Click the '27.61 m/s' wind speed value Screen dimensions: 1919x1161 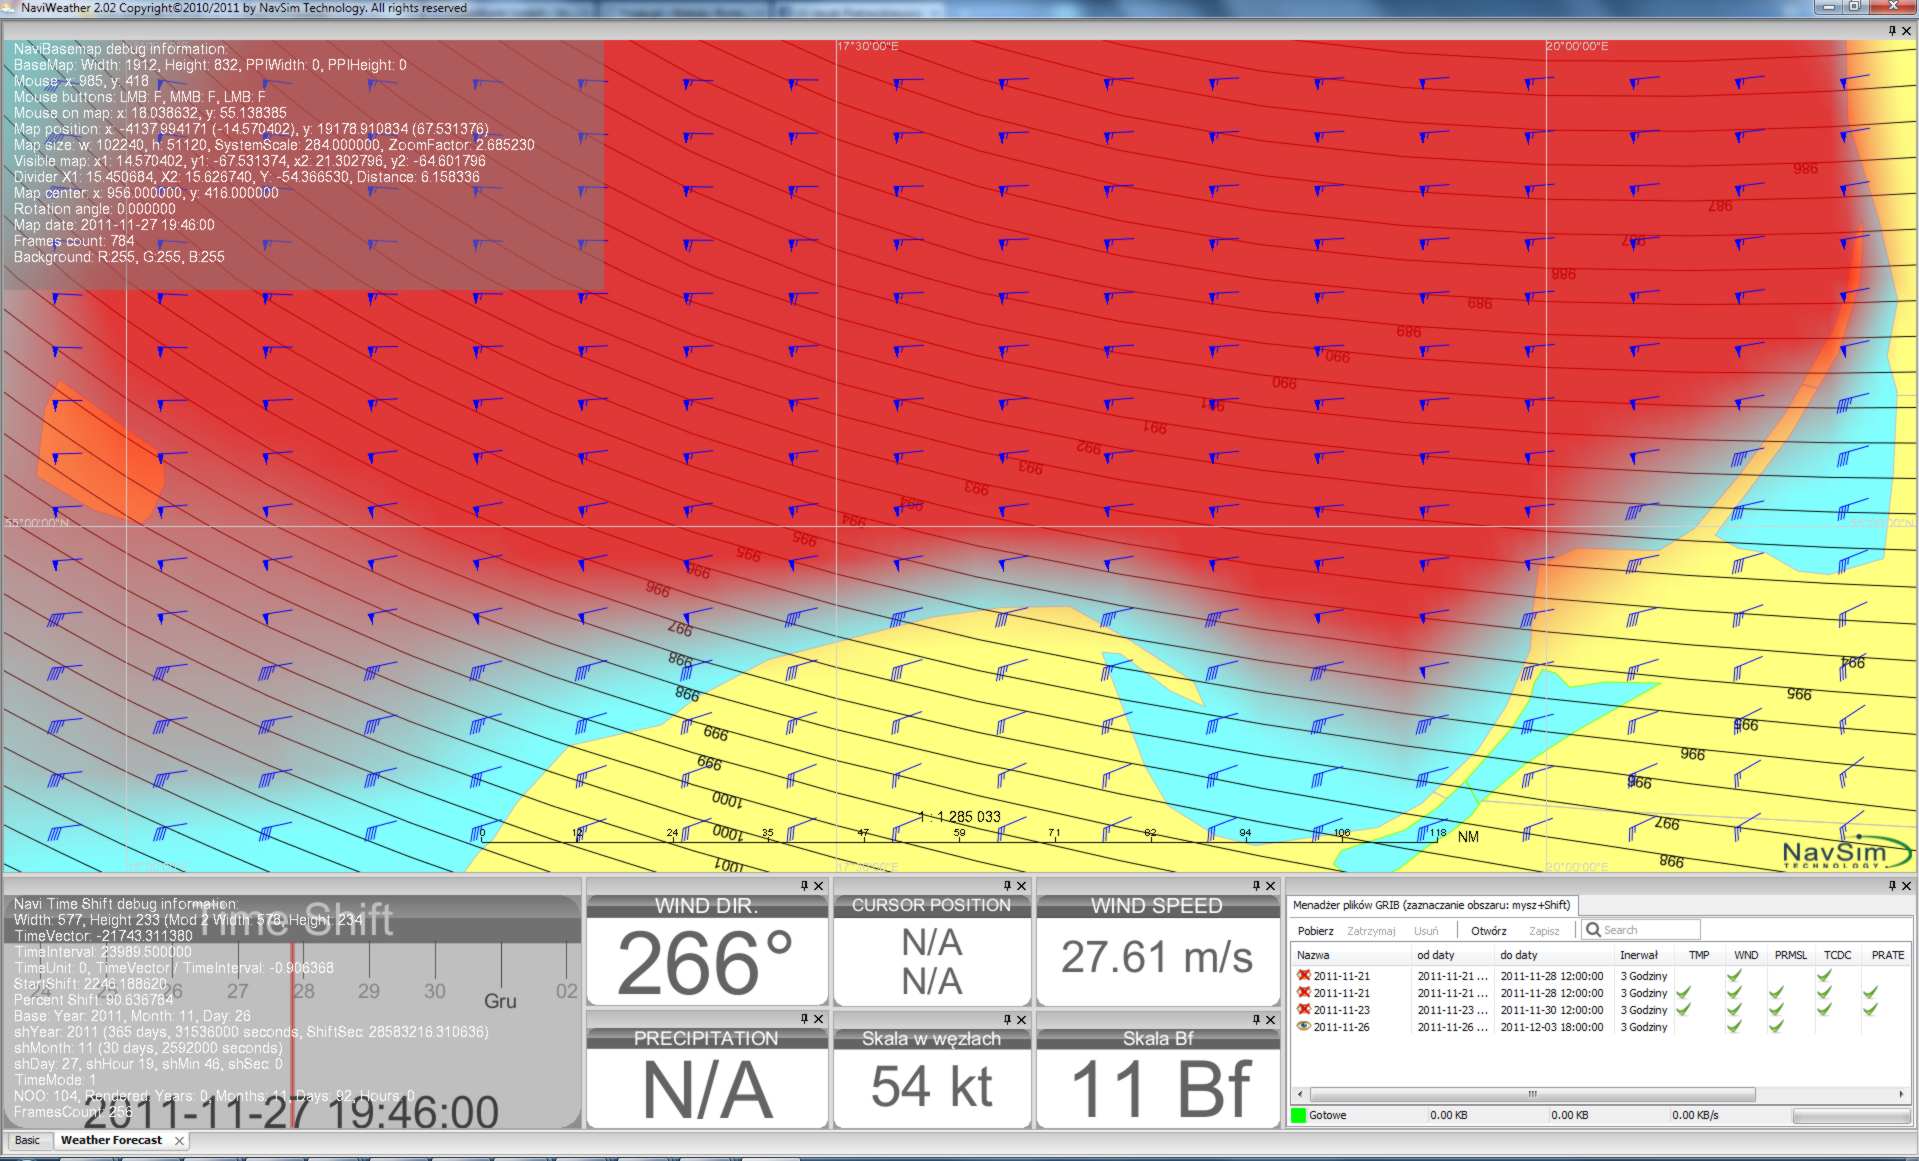click(x=1156, y=957)
